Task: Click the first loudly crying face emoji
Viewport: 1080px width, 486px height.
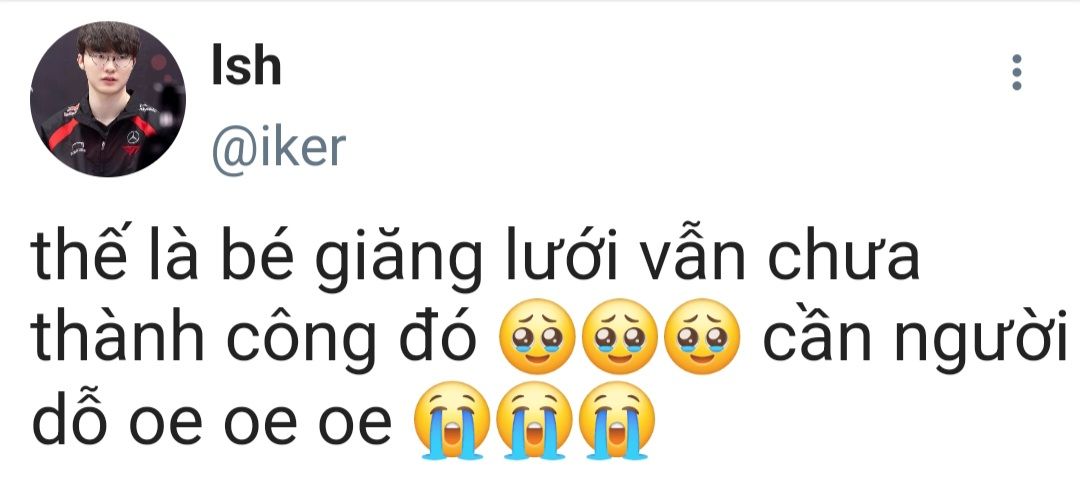Action: coord(451,420)
